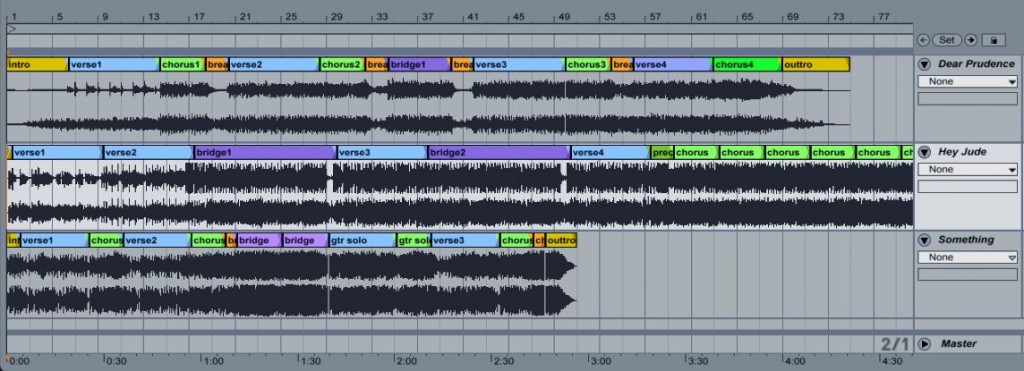Click the 2/1 grid quantization display
Viewport: 1024px width, 371px height.
point(894,344)
